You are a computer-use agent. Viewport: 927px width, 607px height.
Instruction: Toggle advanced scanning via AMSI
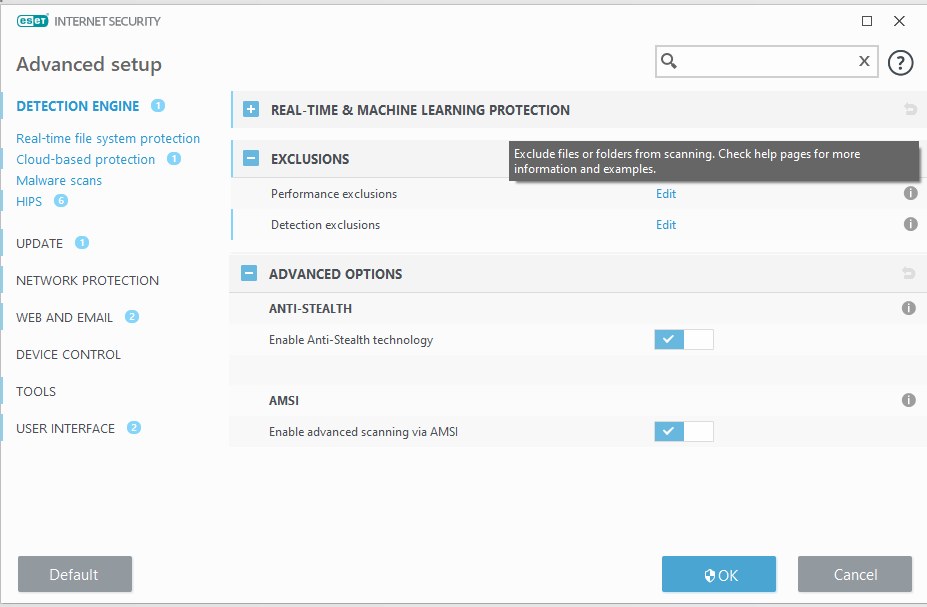pos(684,432)
